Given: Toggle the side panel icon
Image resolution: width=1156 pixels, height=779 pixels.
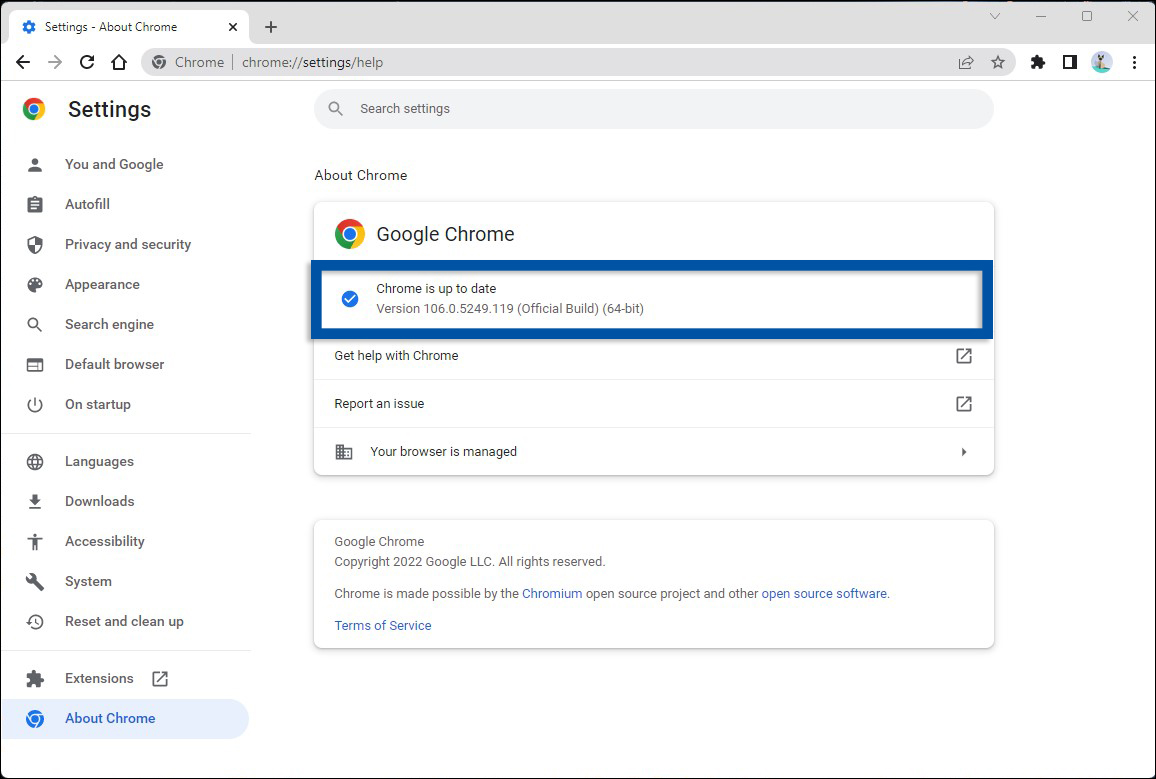Looking at the screenshot, I should tap(1069, 62).
